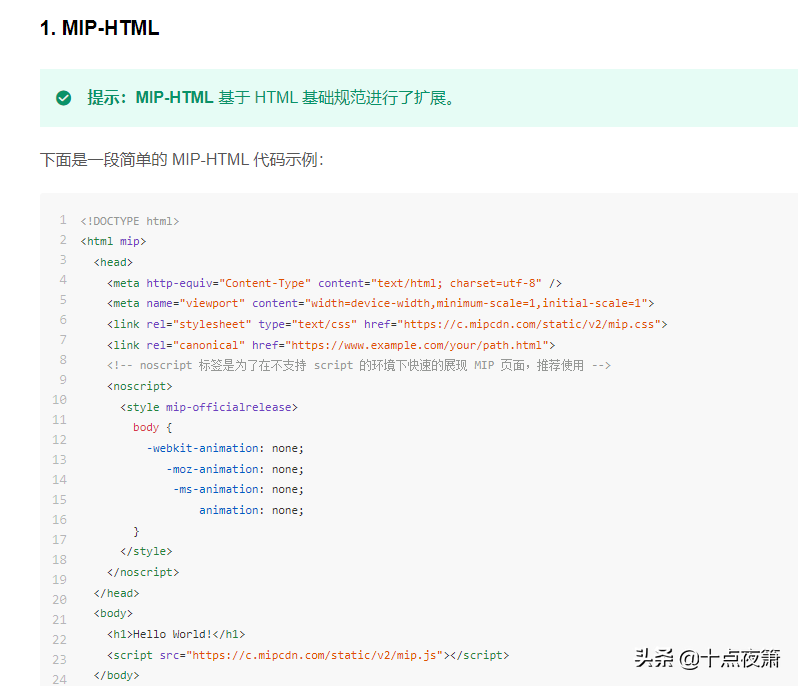
Task: Click the '<style mip-officialrelease>' line
Action: coord(209,408)
